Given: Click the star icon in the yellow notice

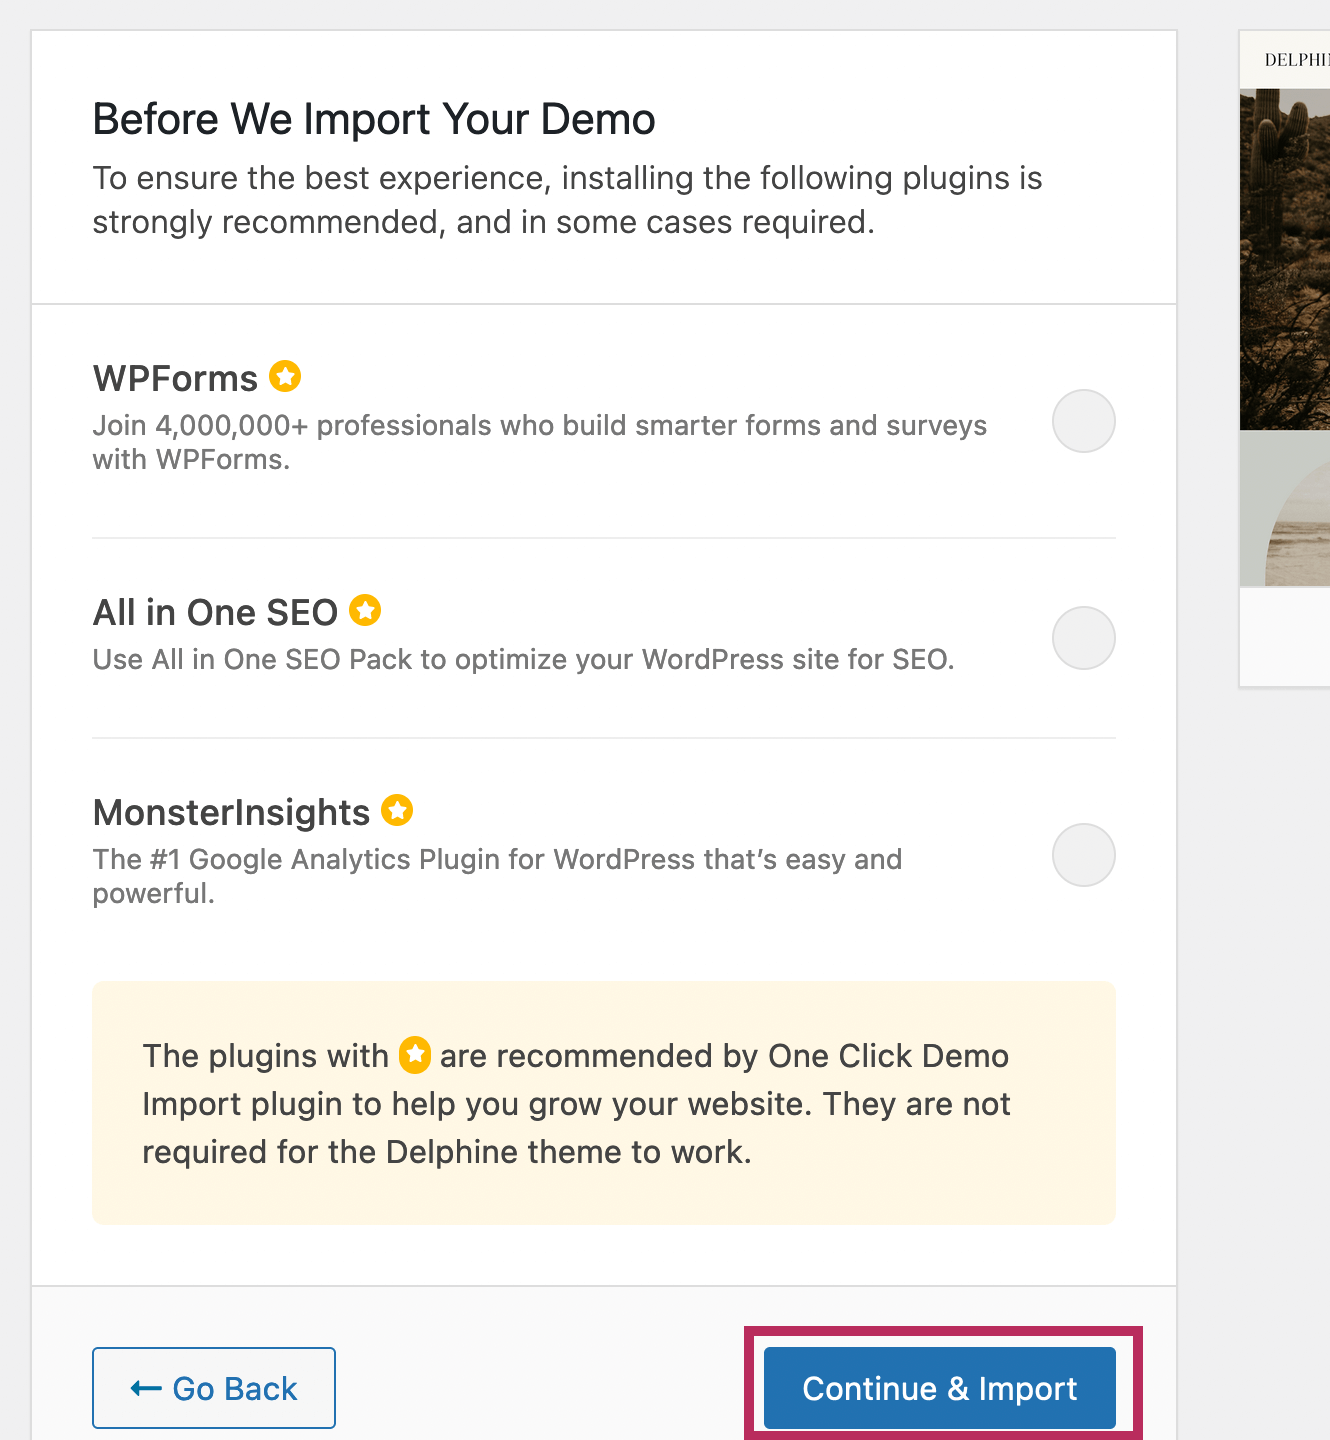Looking at the screenshot, I should point(415,1055).
